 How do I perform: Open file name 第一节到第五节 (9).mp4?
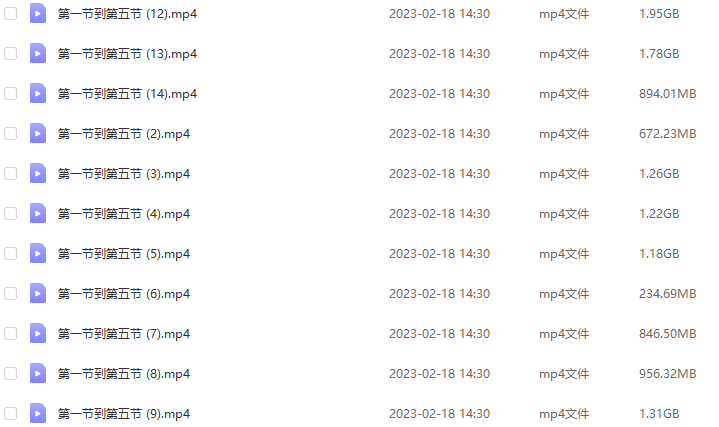click(x=124, y=414)
